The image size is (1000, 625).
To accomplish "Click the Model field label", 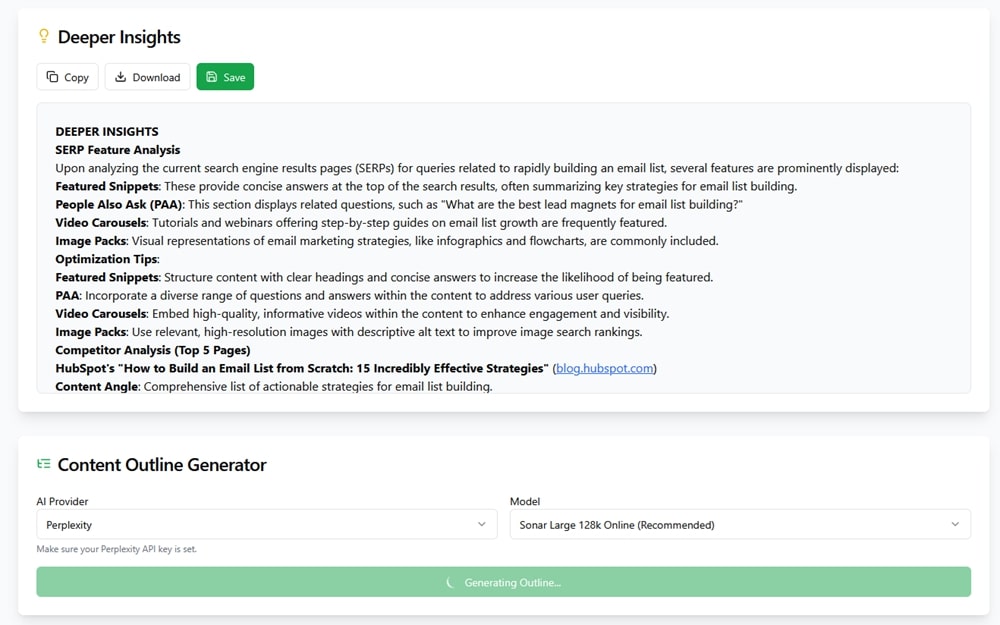I will [525, 501].
